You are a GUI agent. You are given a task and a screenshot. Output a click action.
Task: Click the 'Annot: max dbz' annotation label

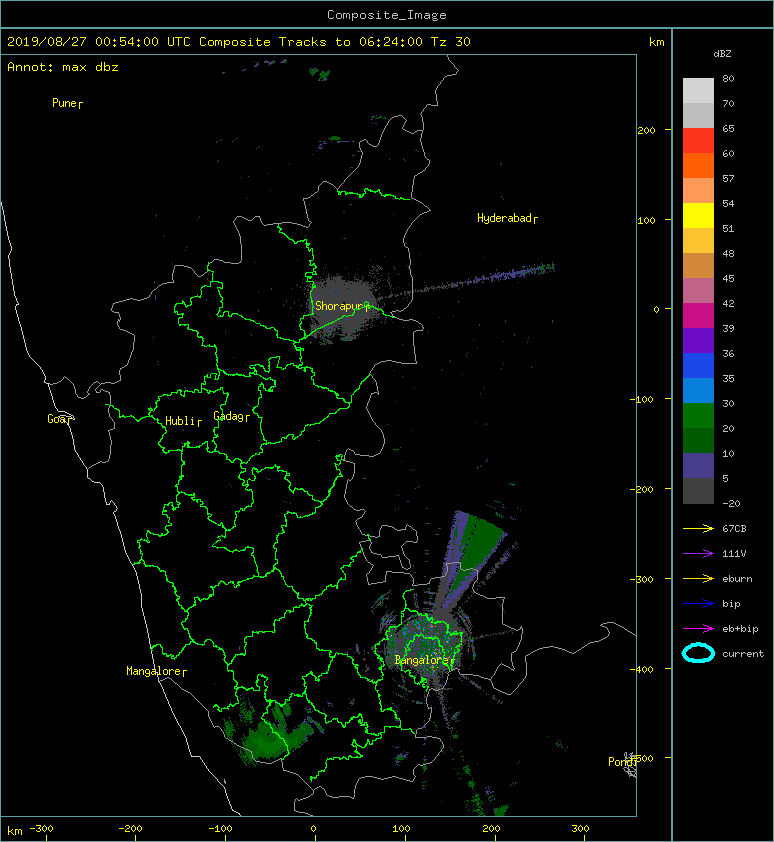pos(63,67)
